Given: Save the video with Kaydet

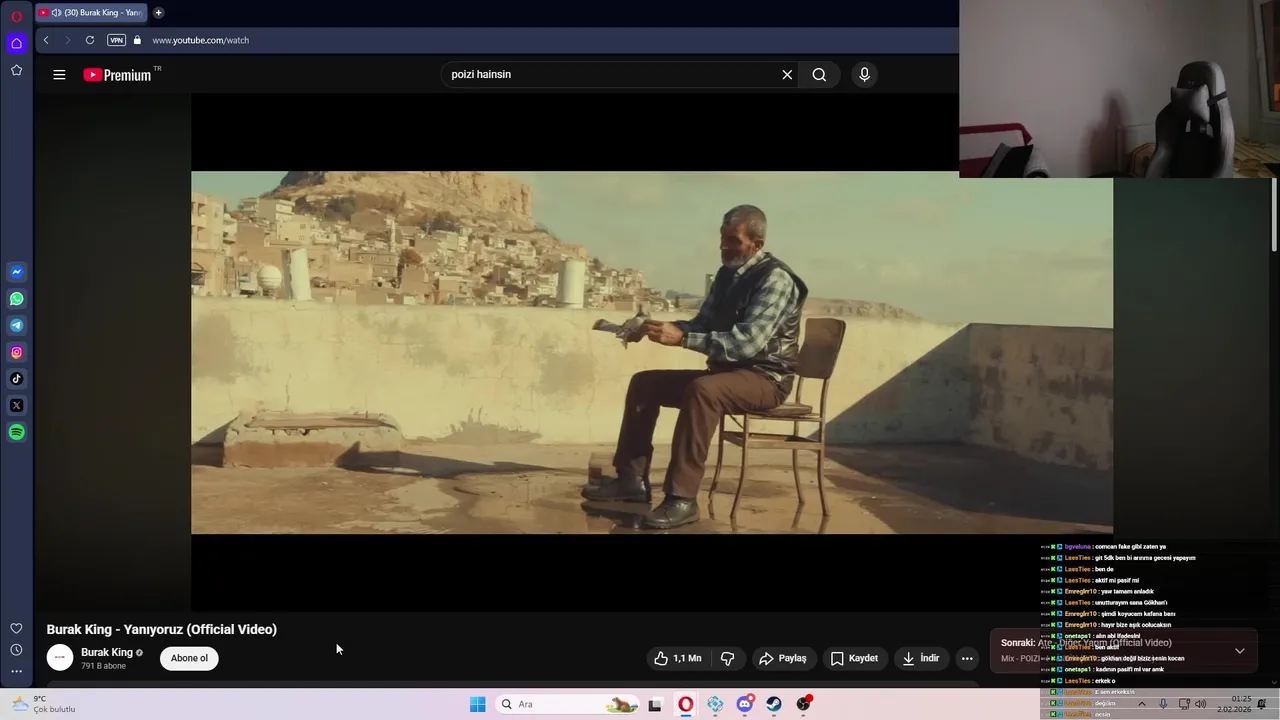Looking at the screenshot, I should [854, 658].
